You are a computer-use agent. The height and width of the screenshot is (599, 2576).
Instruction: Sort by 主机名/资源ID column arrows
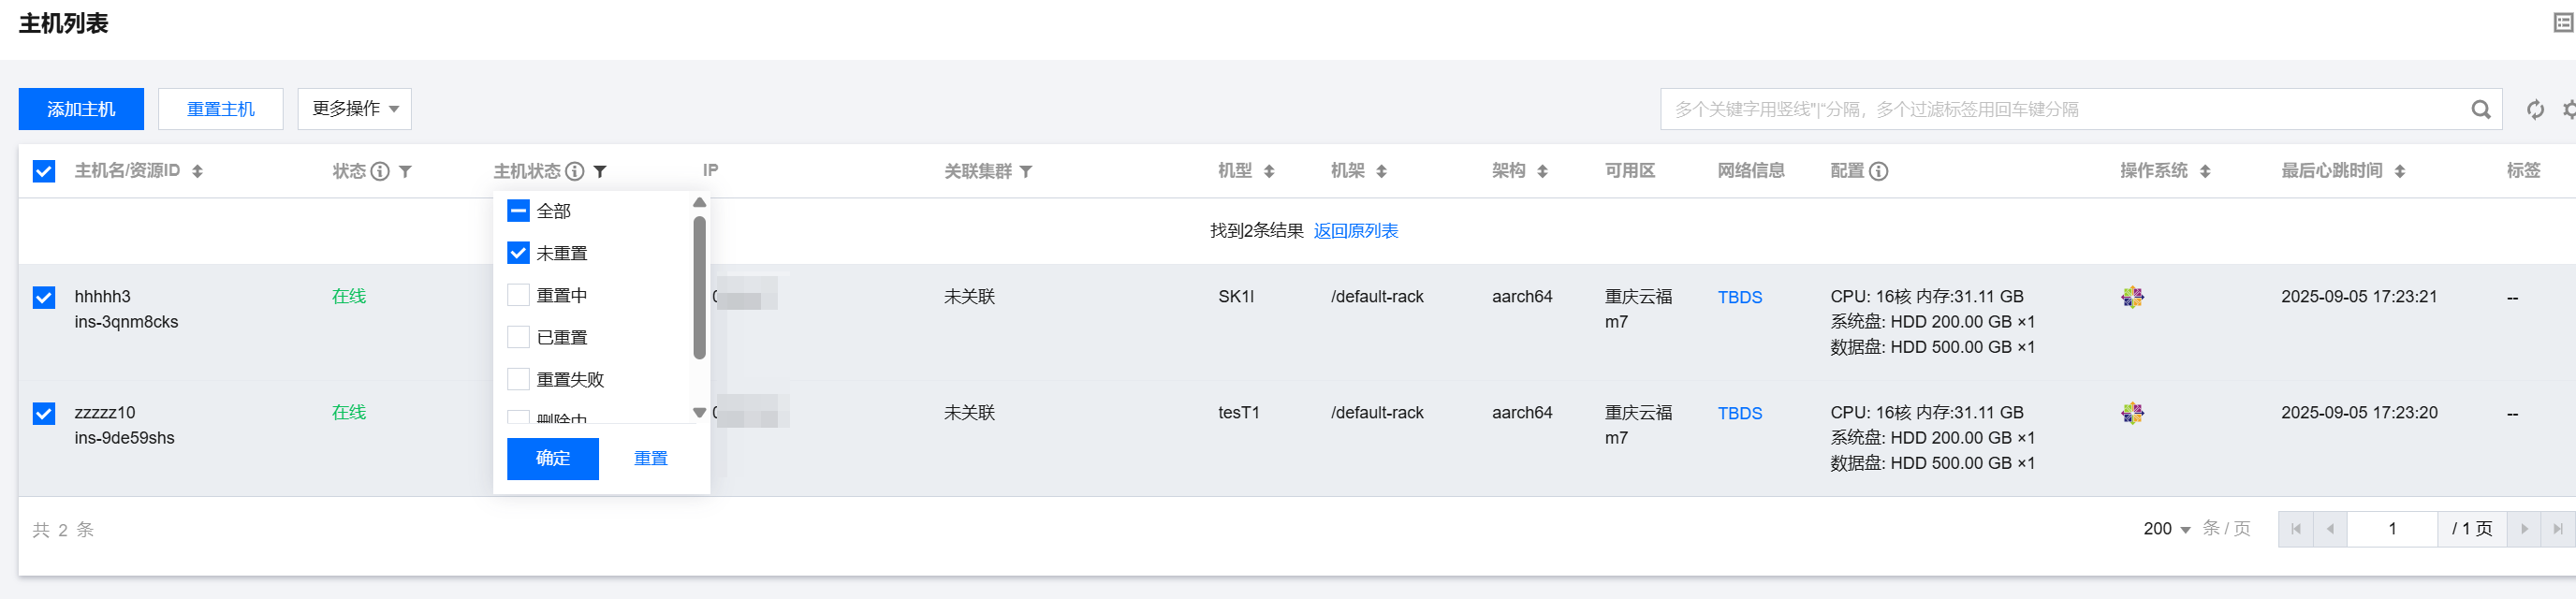[197, 172]
